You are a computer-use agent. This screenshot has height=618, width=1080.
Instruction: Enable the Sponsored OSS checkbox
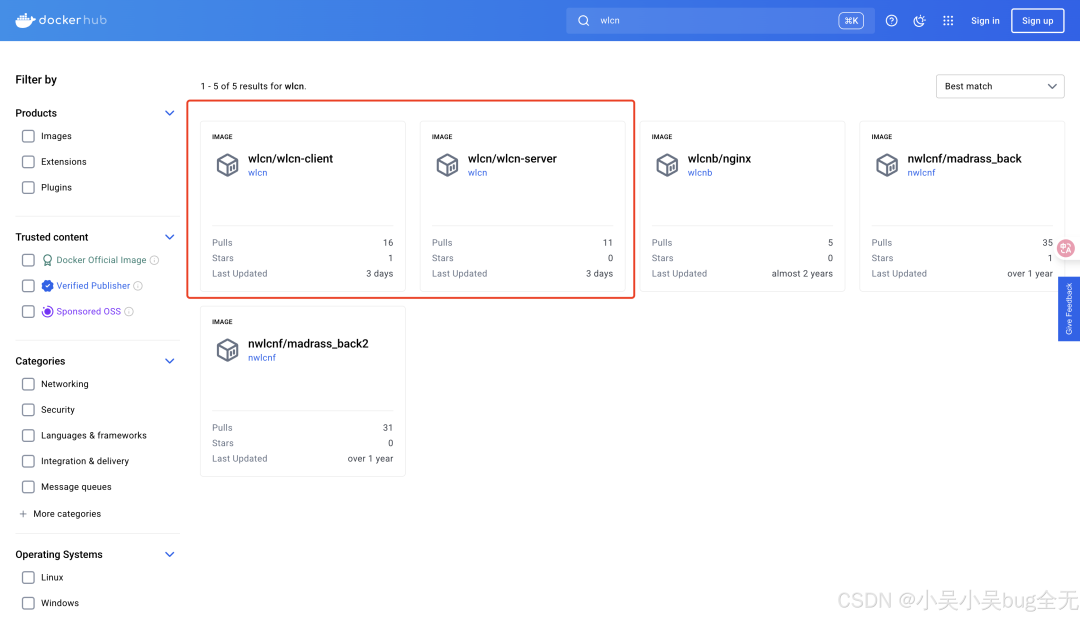click(x=28, y=311)
